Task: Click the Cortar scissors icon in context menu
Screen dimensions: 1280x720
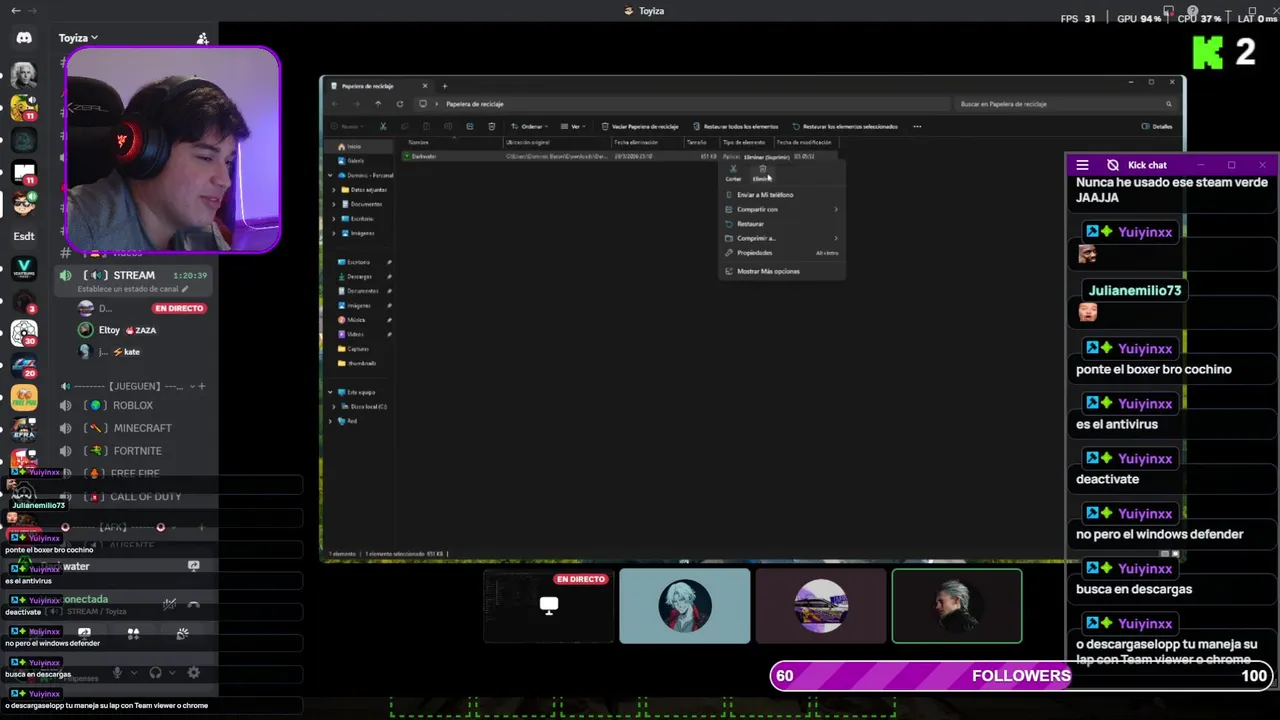Action: click(733, 170)
